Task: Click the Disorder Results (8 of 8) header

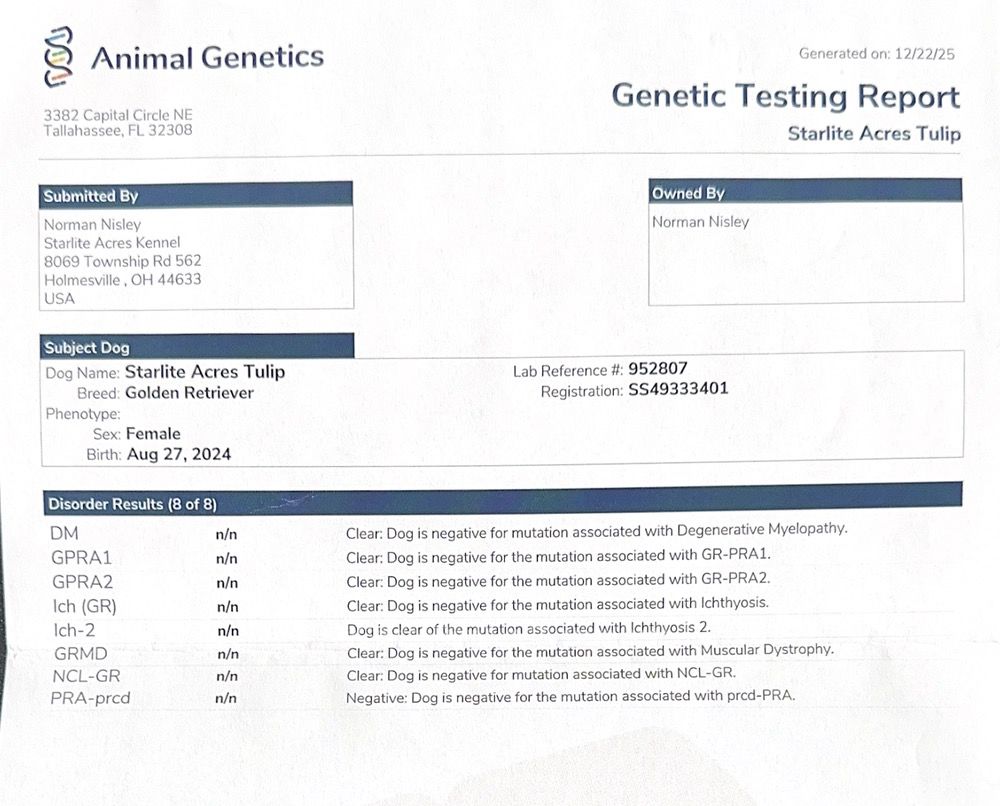Action: point(133,504)
